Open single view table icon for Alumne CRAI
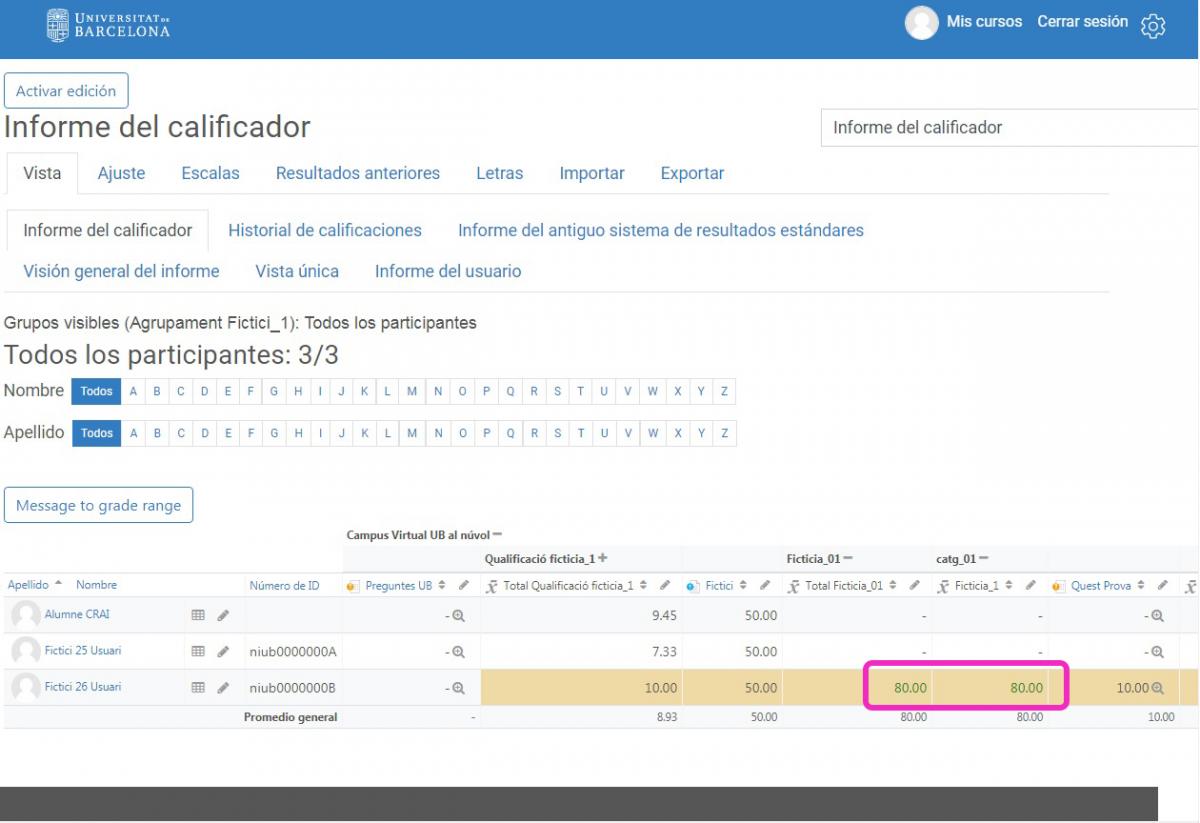The width and height of the screenshot is (1200, 823). [198, 616]
